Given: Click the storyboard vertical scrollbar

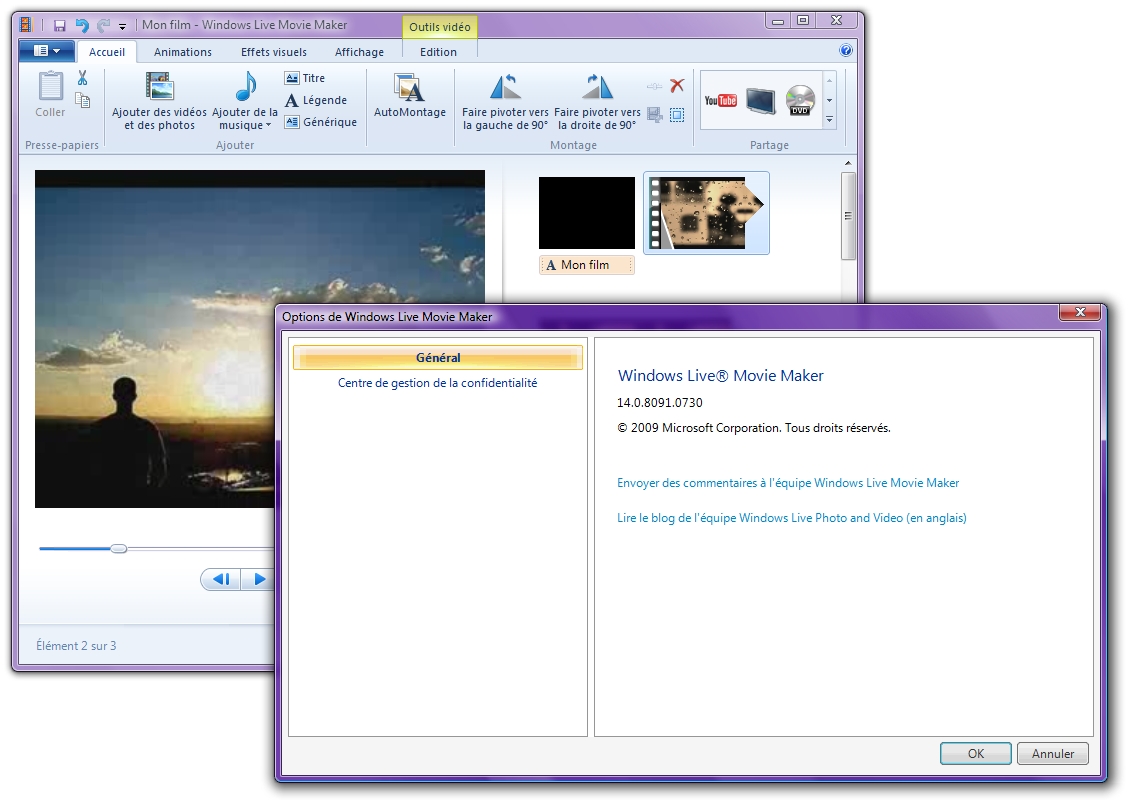Looking at the screenshot, I should point(848,216).
